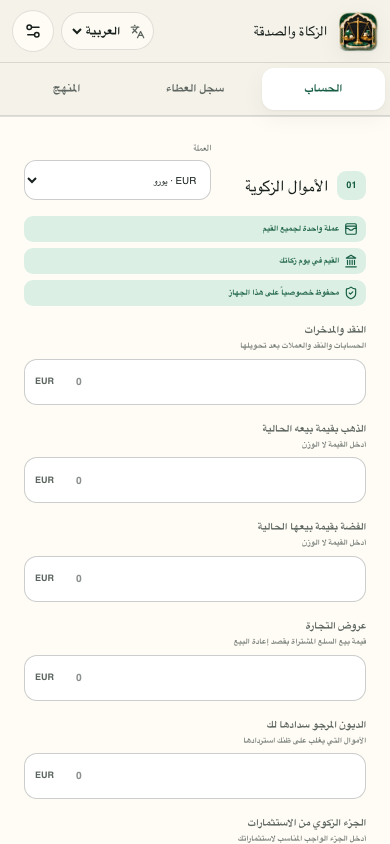The width and height of the screenshot is (390, 844).
Task: Focus the الديون المرجو سدادها input field
Action: click(195, 776)
